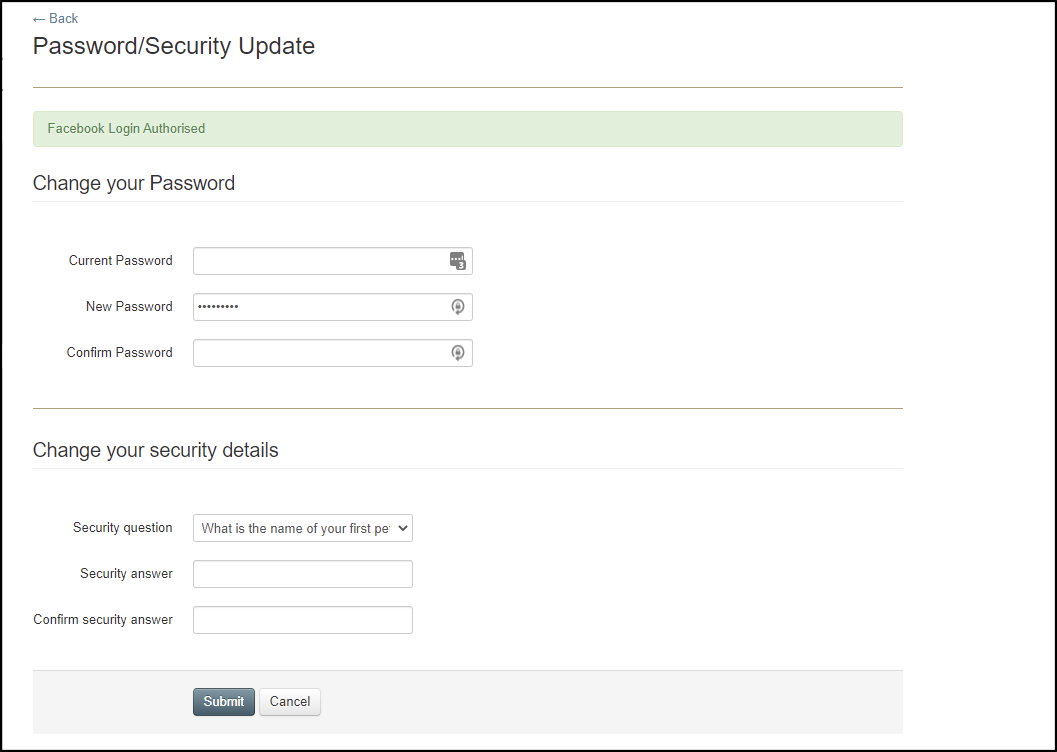This screenshot has height=752, width=1057.
Task: Click the Current Password label
Action: tap(121, 261)
